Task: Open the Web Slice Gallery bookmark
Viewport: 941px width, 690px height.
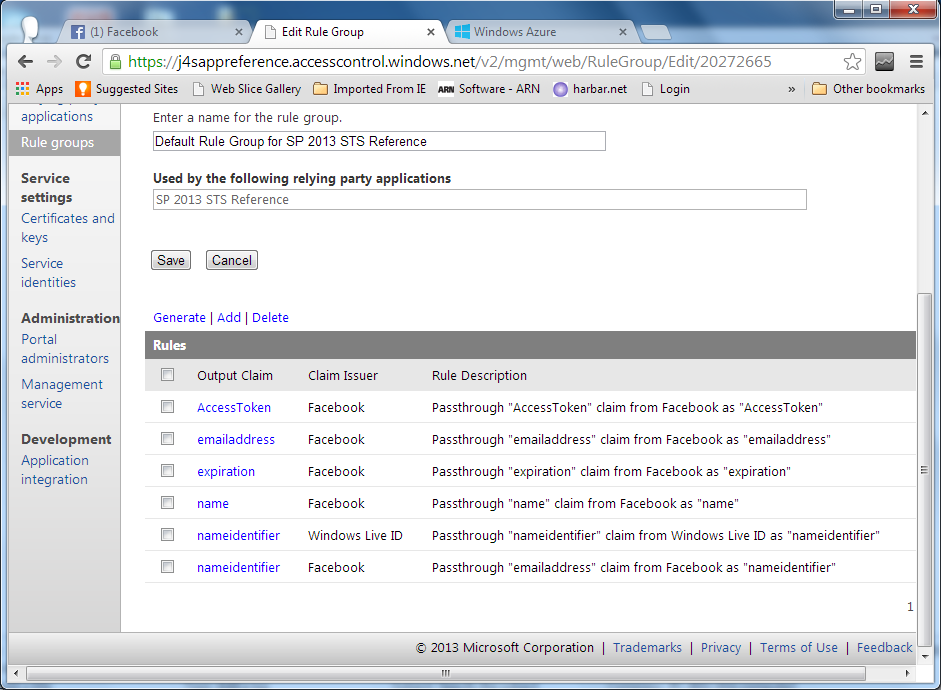Action: tap(247, 89)
